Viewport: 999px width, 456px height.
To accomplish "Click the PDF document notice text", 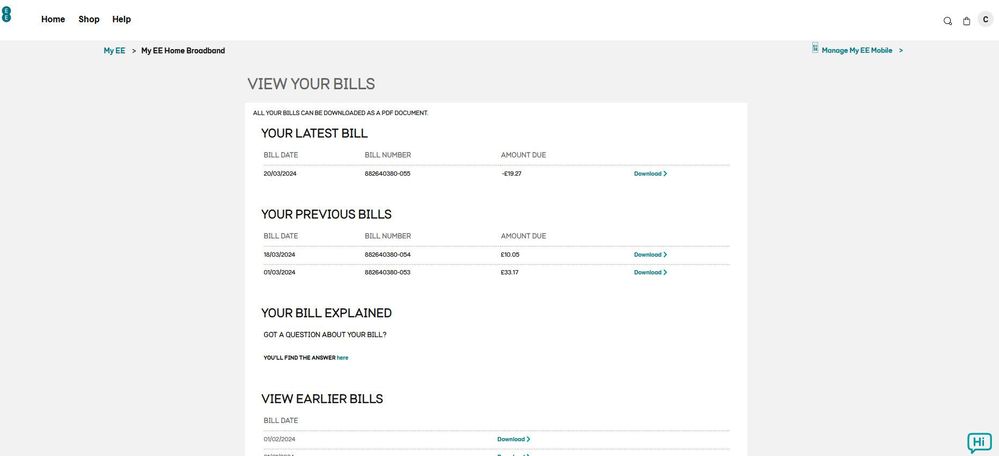I will (x=341, y=113).
